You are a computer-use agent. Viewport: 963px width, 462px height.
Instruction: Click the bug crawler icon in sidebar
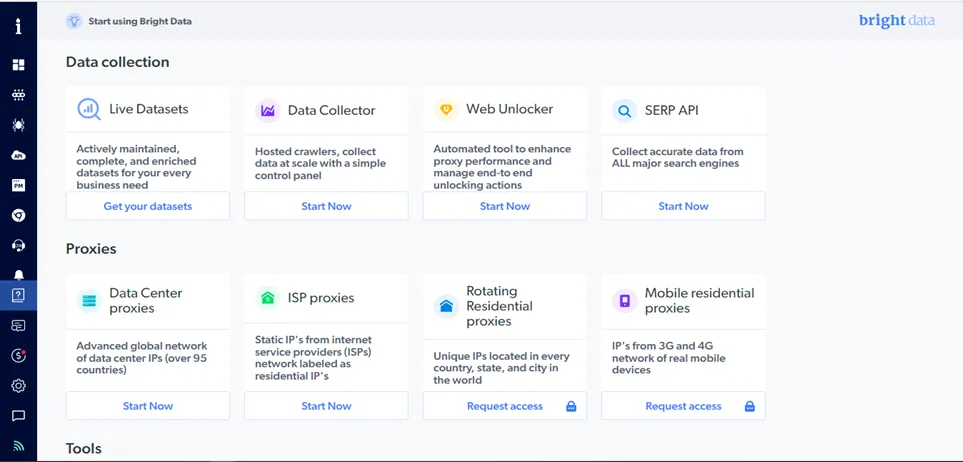(18, 125)
